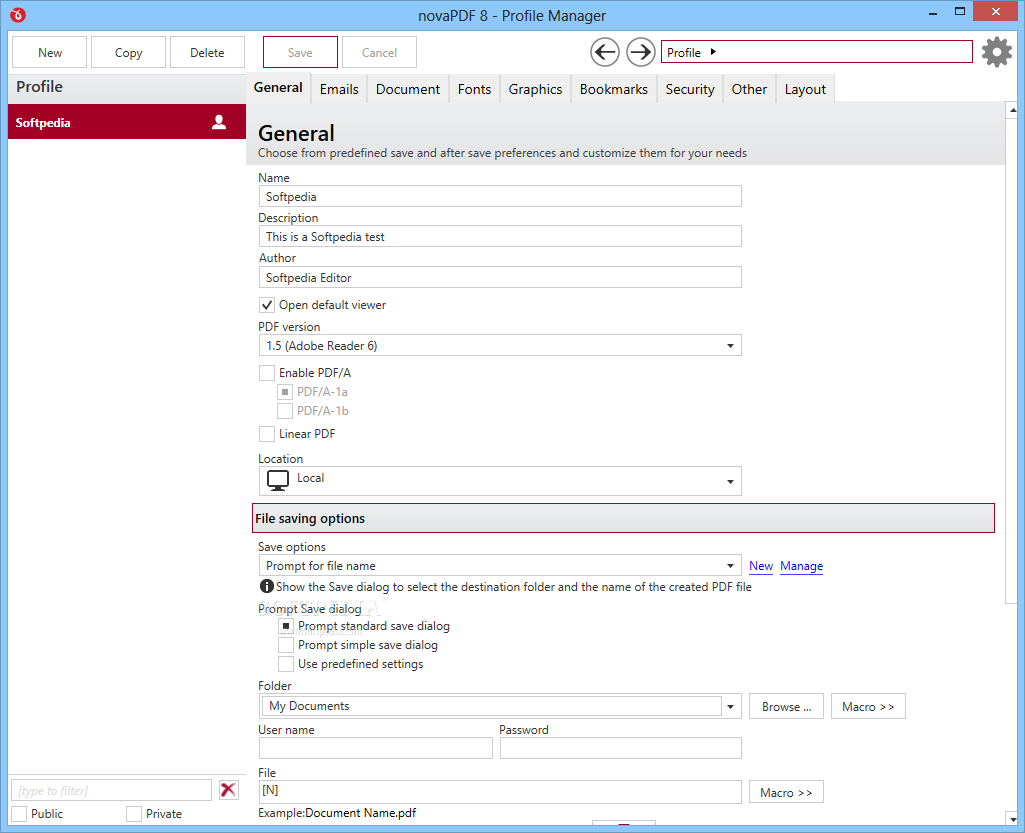Click the Manage link beside Save options
Viewport: 1025px width, 833px height.
(x=801, y=566)
